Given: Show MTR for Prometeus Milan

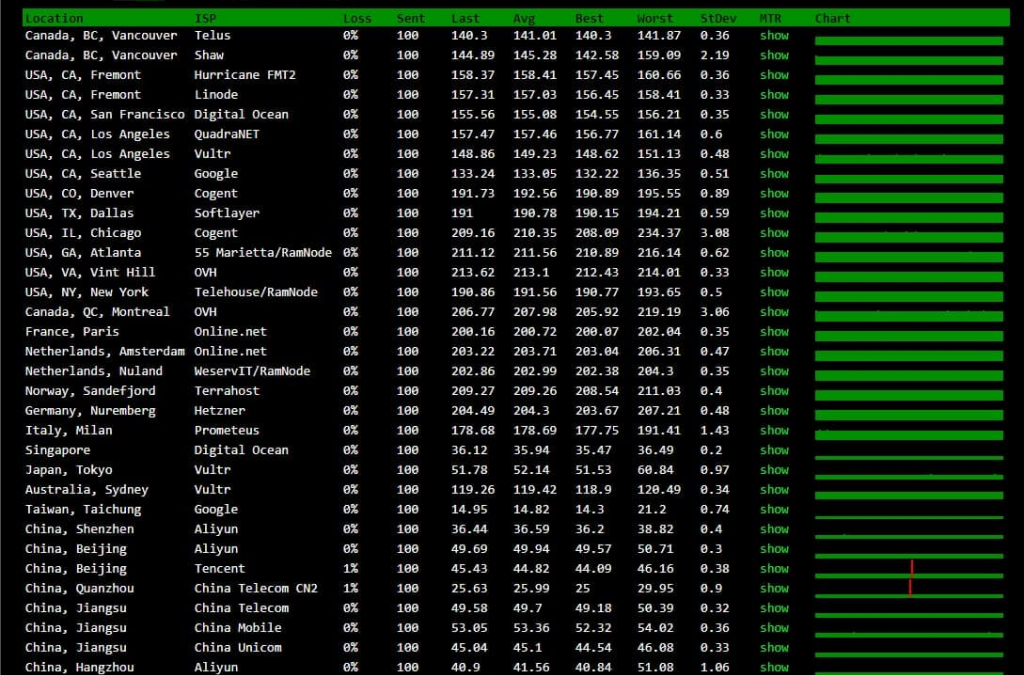Looking at the screenshot, I should click(x=774, y=430).
